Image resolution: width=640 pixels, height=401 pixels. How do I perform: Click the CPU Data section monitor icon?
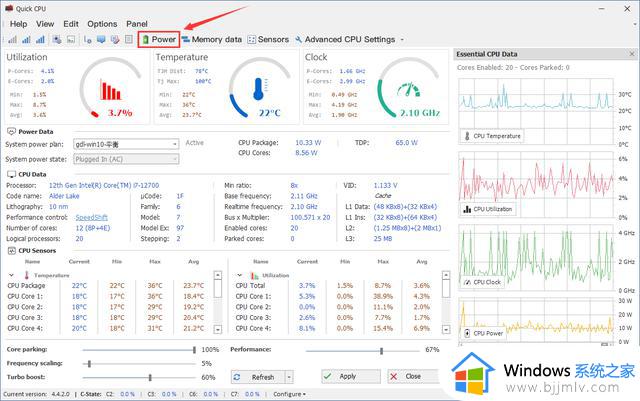[11, 174]
